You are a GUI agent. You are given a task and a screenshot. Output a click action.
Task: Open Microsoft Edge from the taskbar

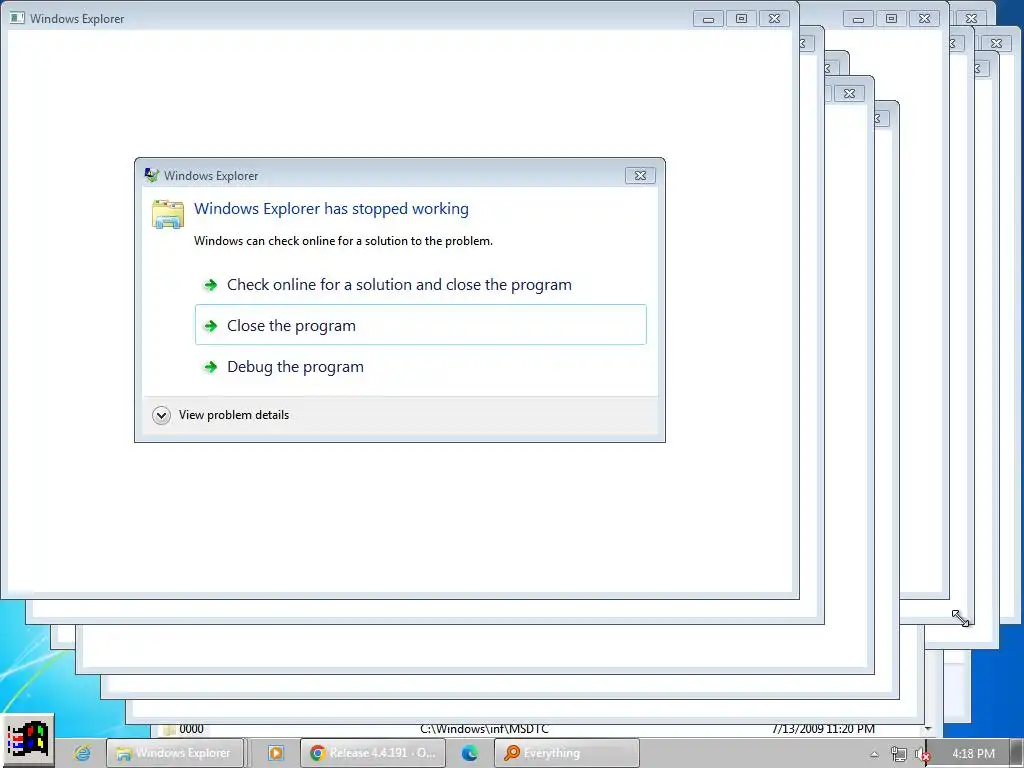[470, 753]
